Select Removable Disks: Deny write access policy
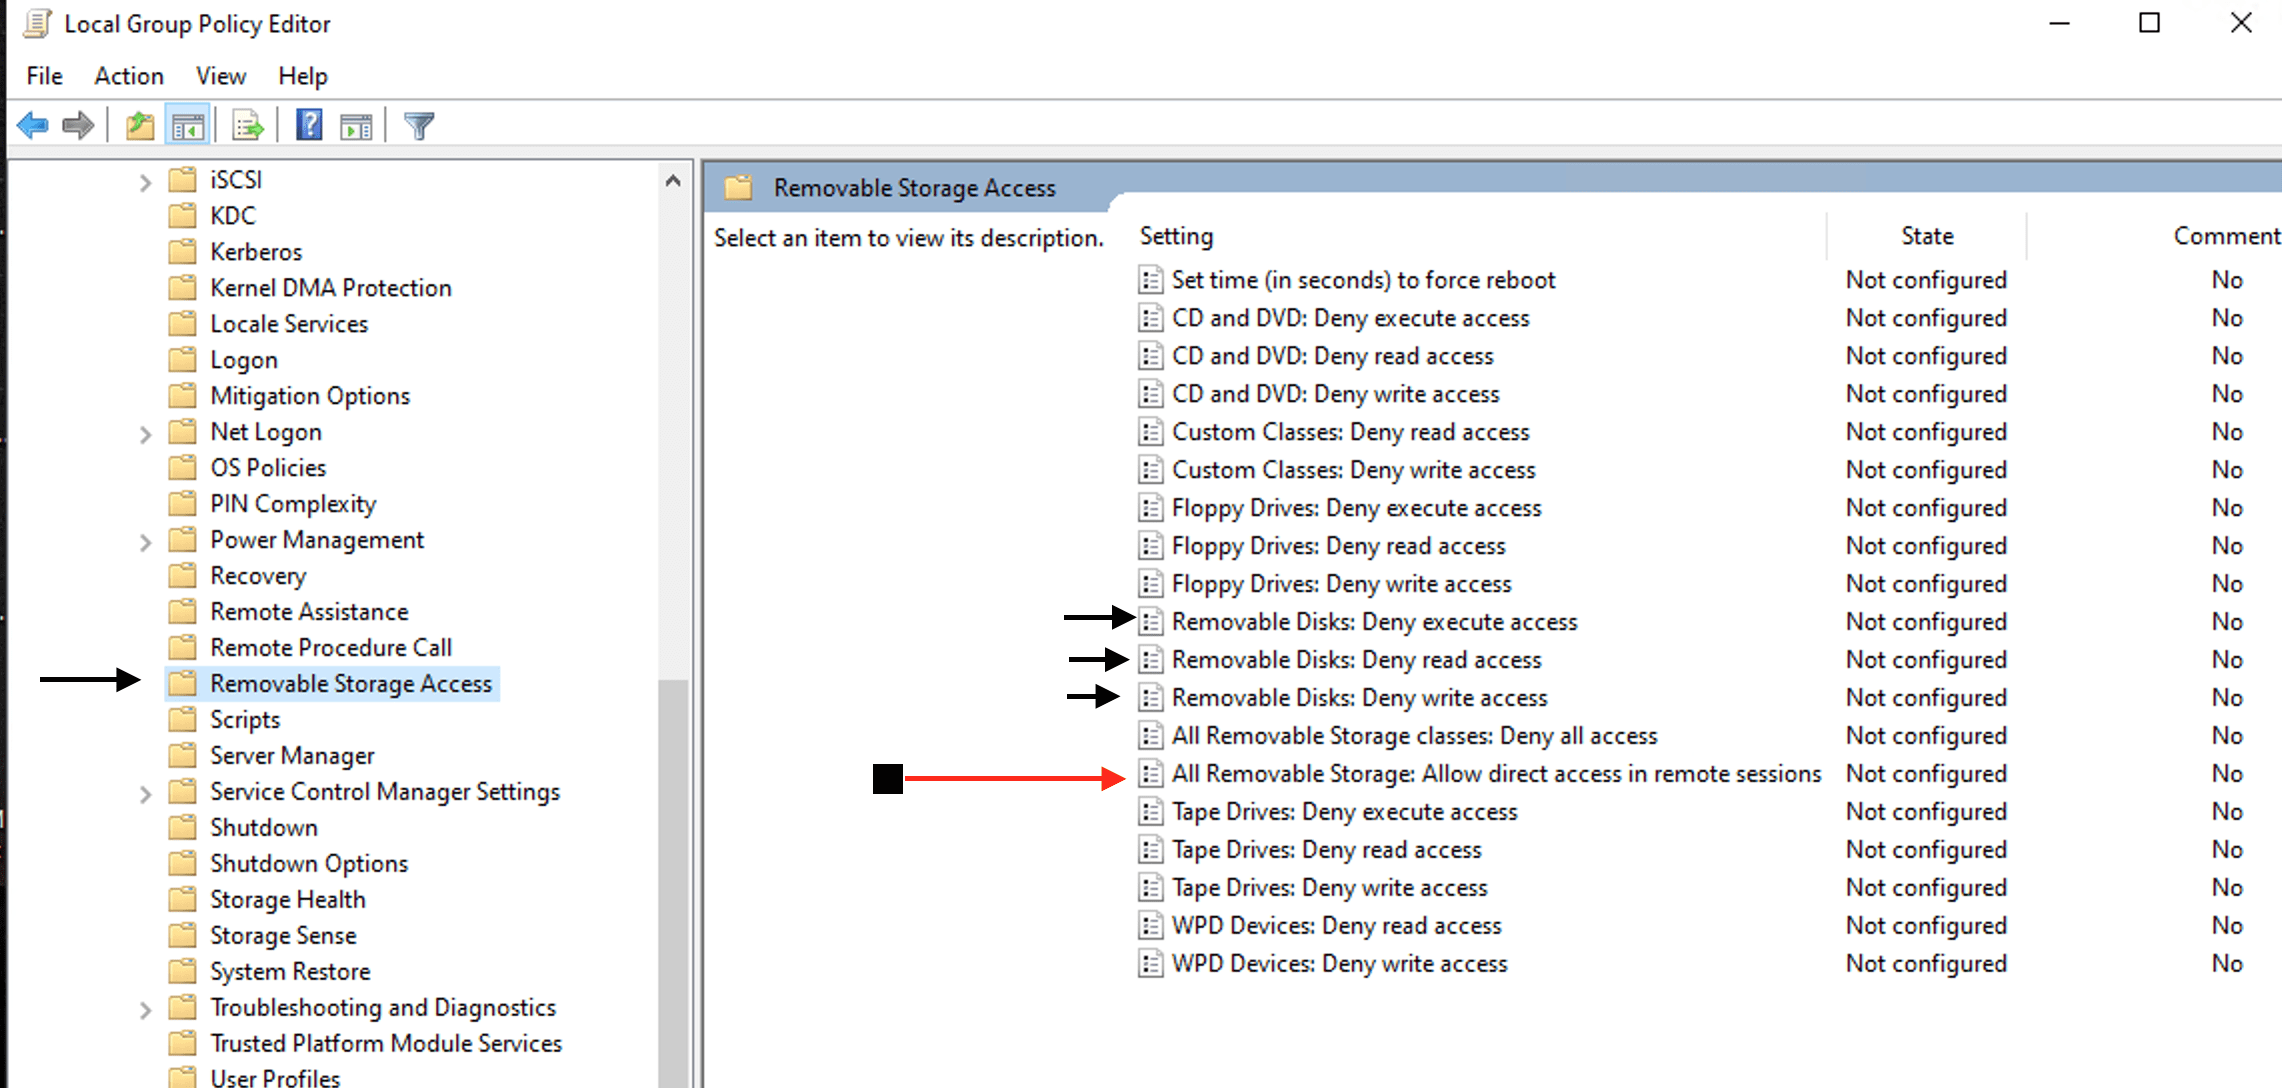The height and width of the screenshot is (1088, 2282). click(x=1359, y=698)
